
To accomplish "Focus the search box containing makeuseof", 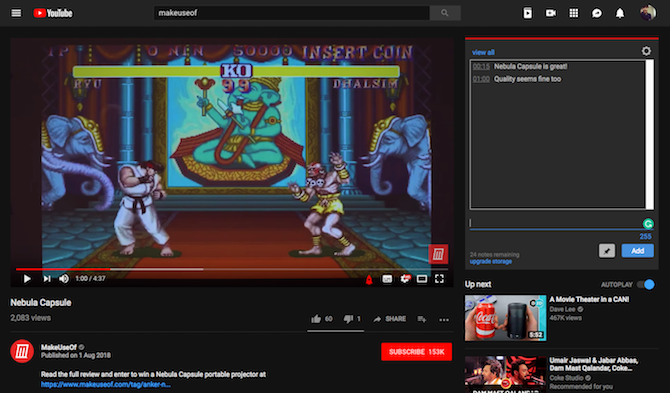I will (x=291, y=13).
